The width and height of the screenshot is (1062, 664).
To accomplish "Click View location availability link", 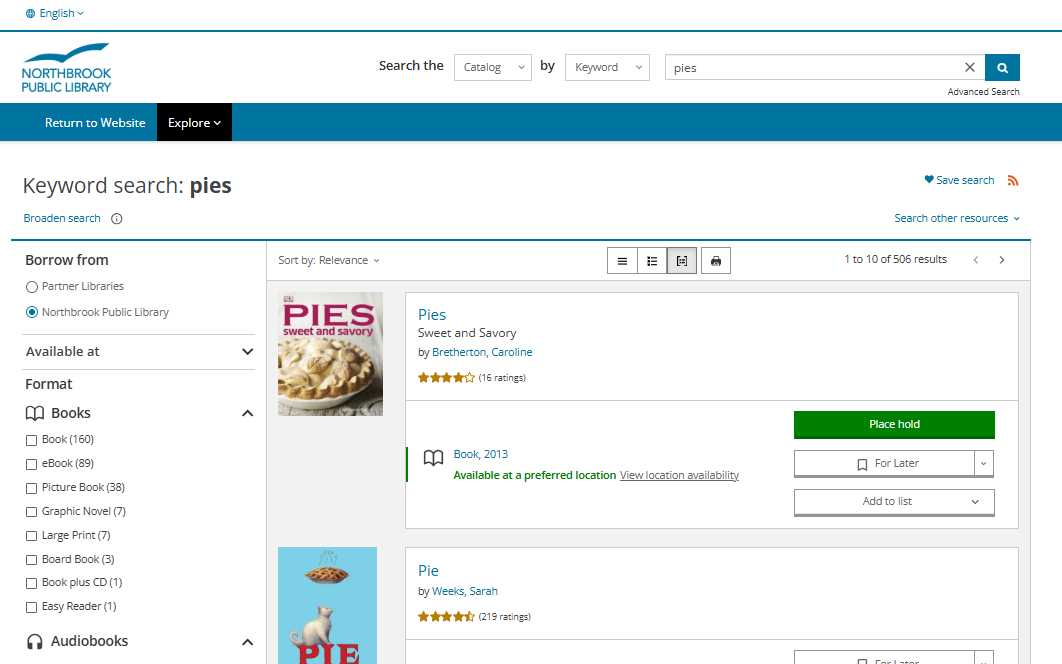I will tap(679, 475).
